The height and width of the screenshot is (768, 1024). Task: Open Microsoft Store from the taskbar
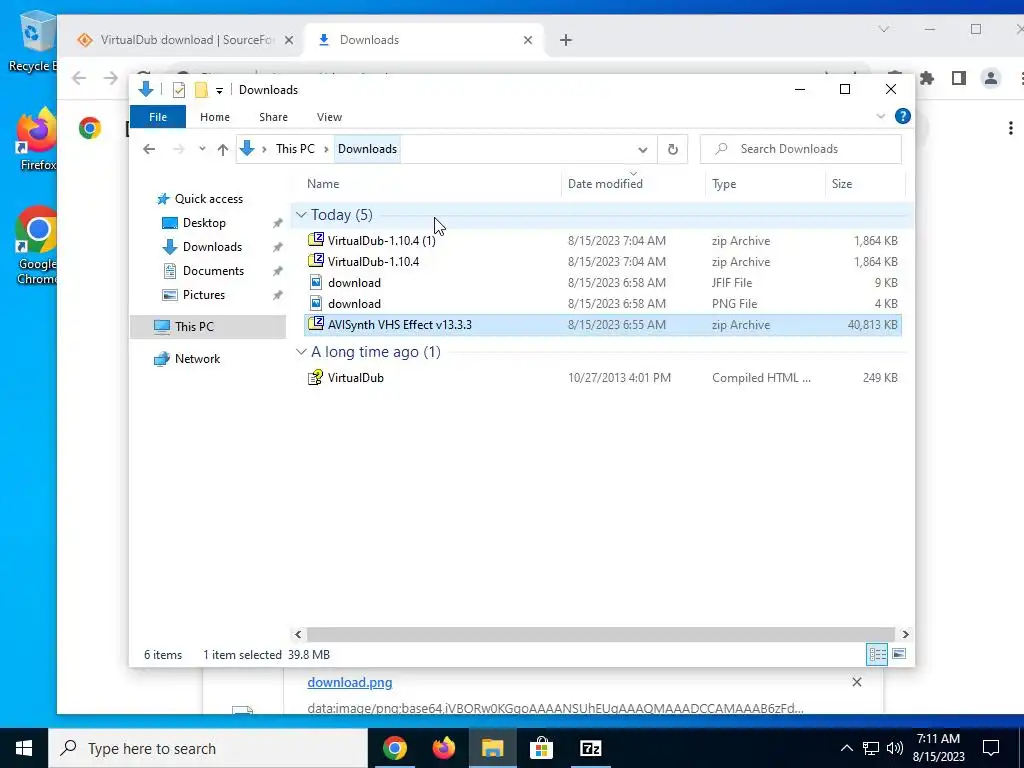[541, 748]
